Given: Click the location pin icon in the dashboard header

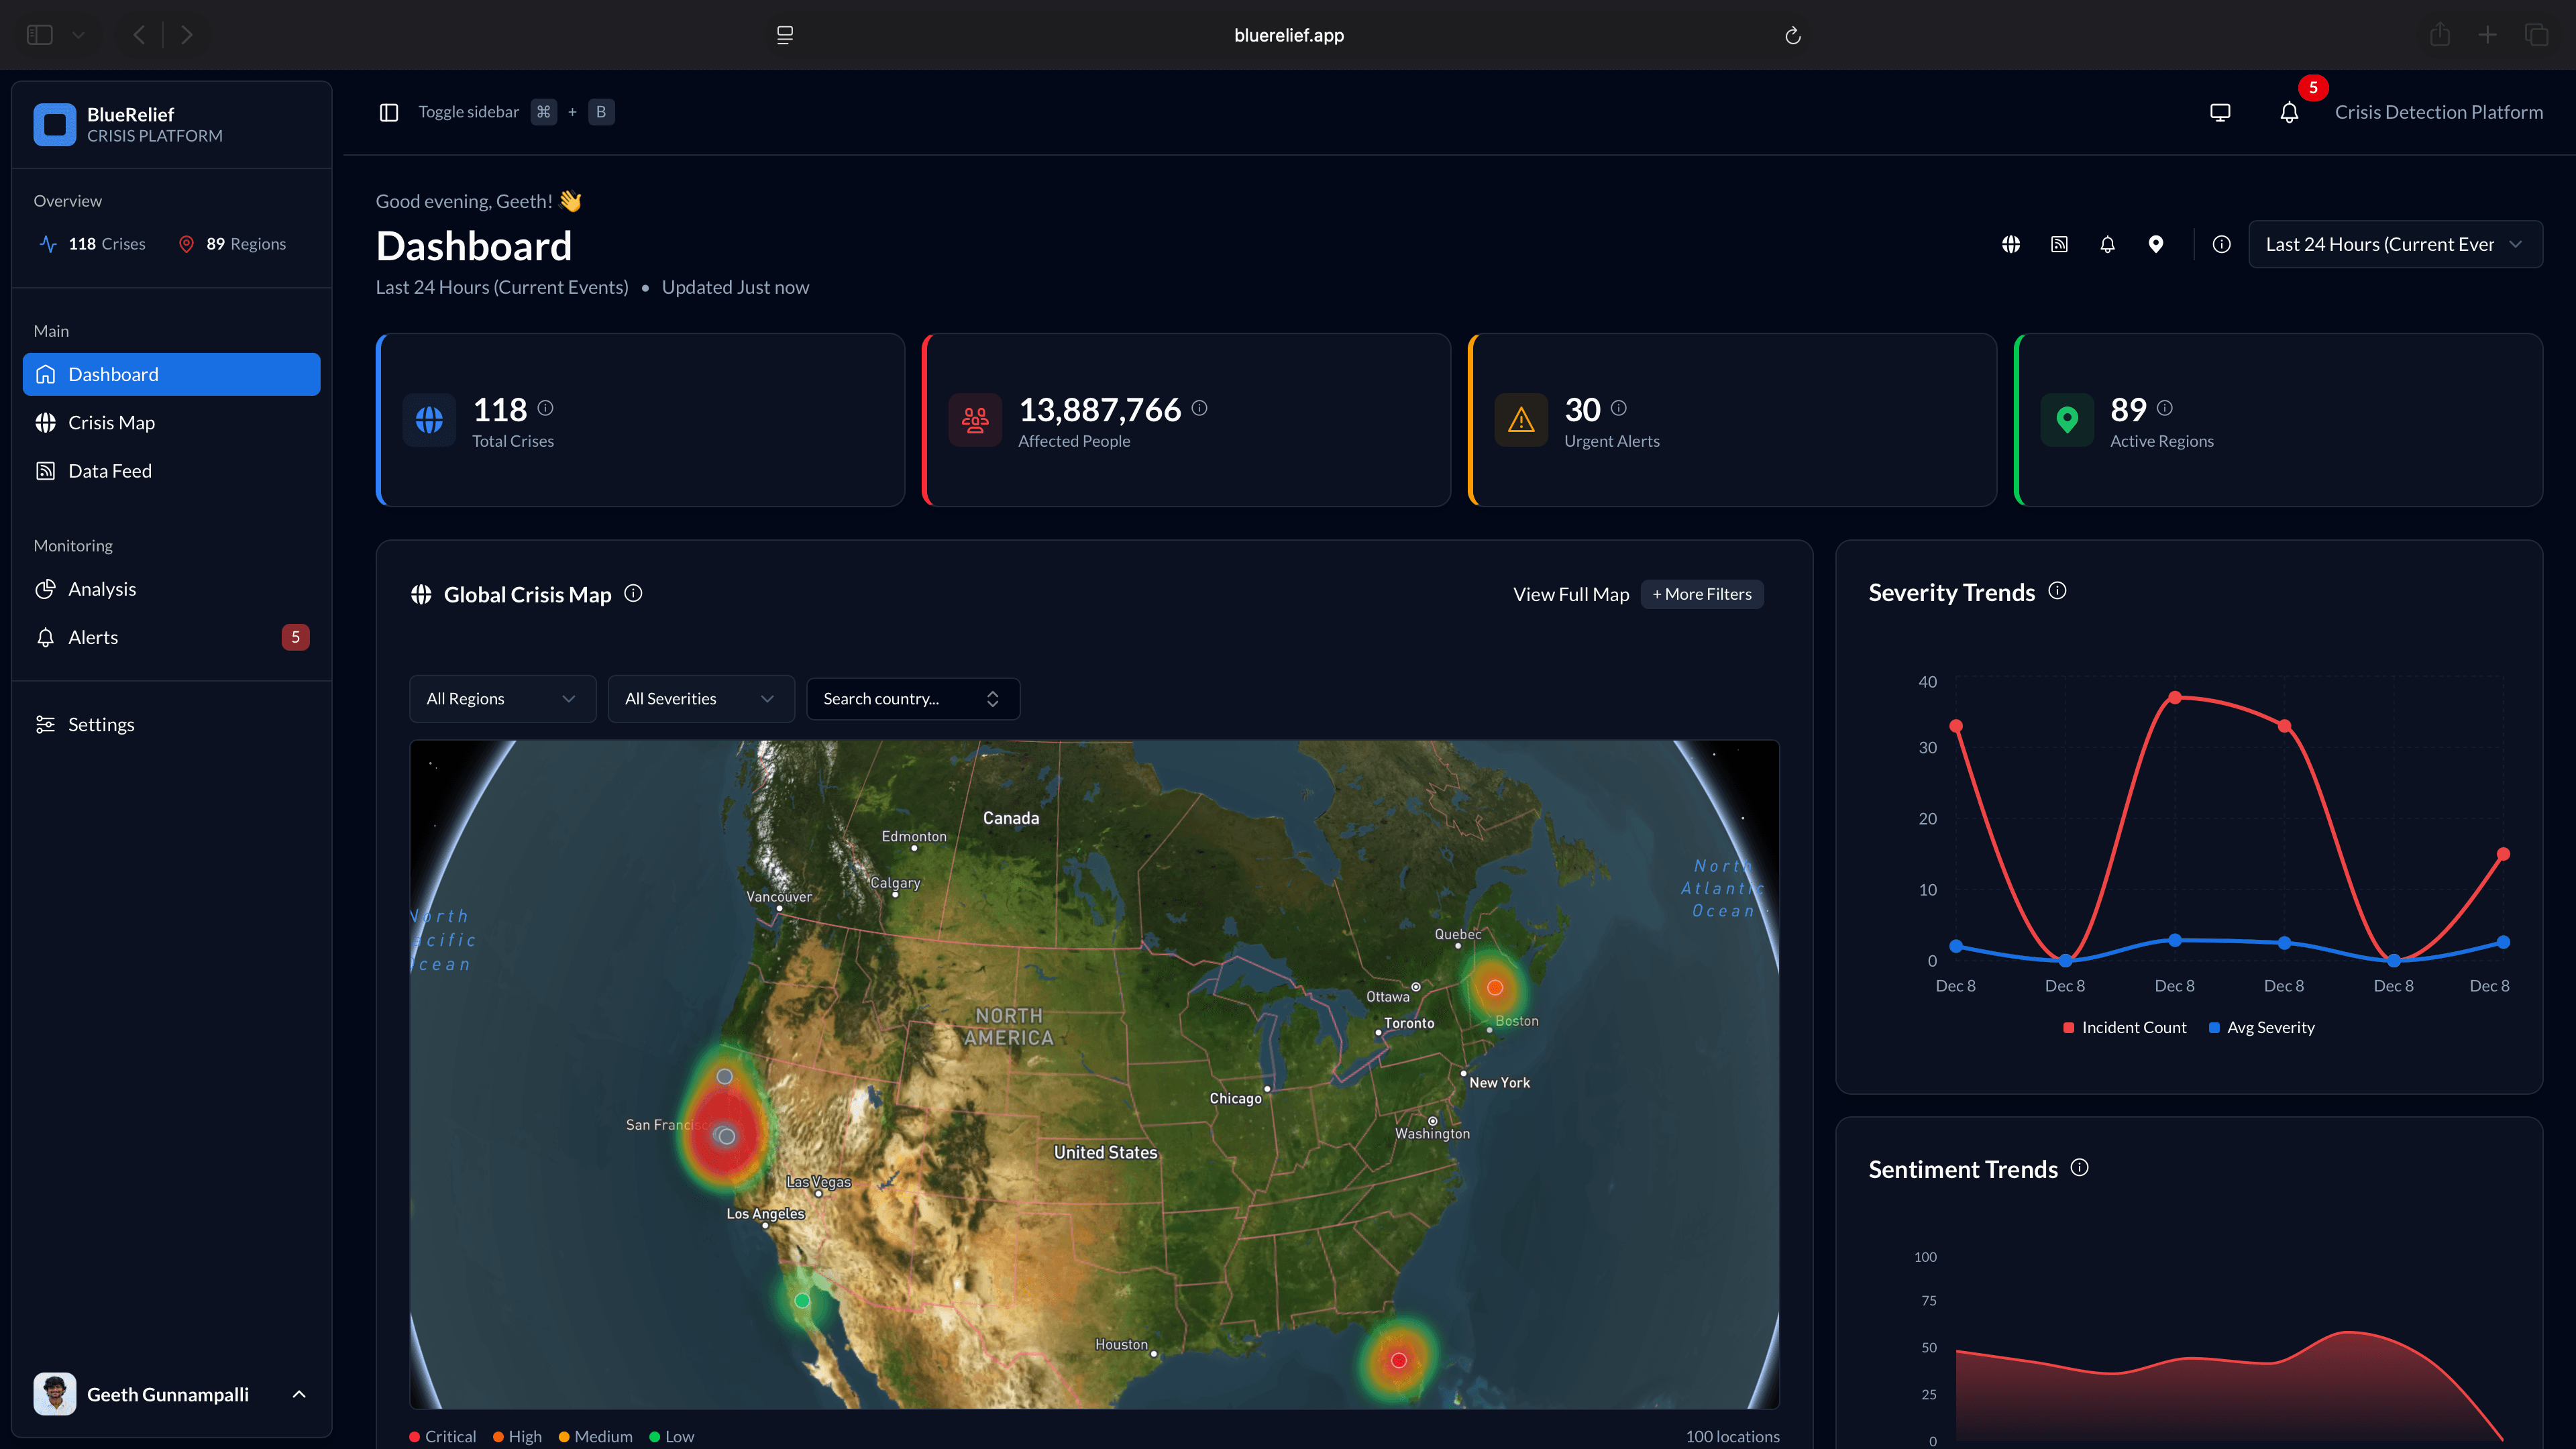Looking at the screenshot, I should pyautogui.click(x=2156, y=244).
